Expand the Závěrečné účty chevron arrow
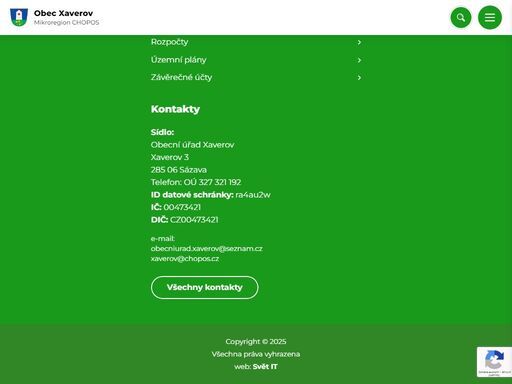512x384 pixels. (x=359, y=78)
